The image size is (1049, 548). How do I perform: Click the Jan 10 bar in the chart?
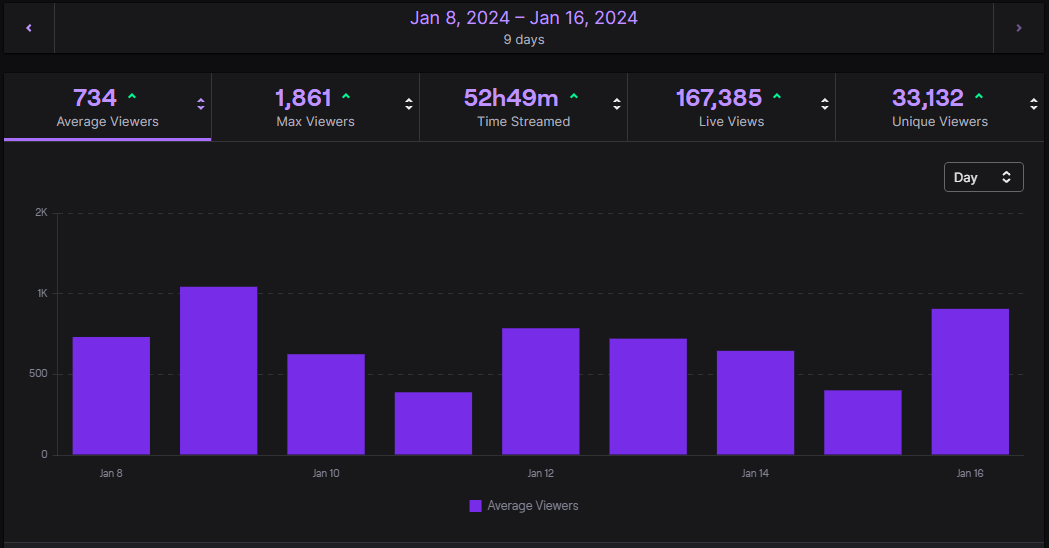[x=326, y=405]
